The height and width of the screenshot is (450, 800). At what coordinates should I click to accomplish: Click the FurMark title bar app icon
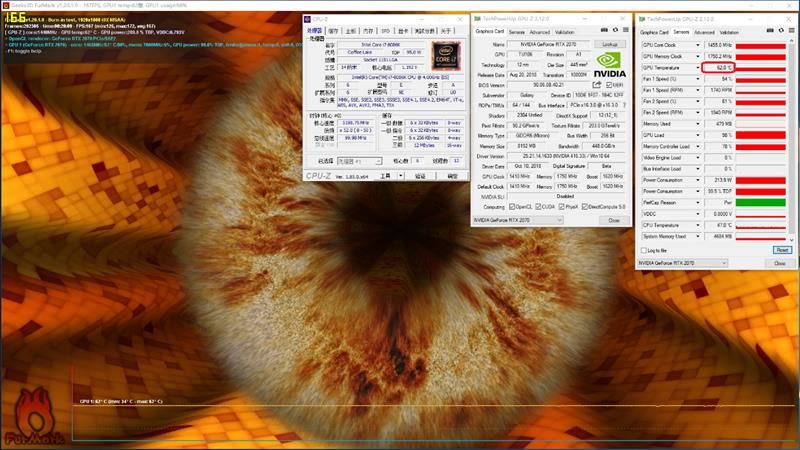point(6,5)
